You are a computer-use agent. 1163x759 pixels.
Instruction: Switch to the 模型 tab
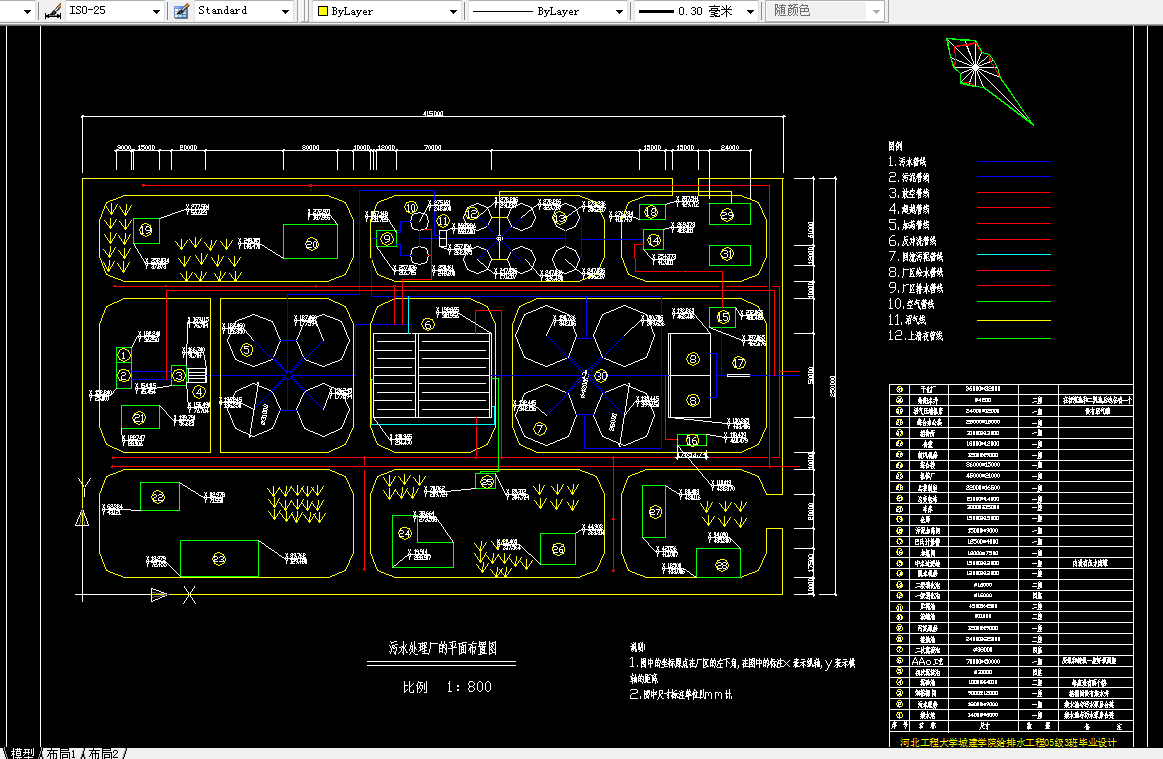click(22, 753)
